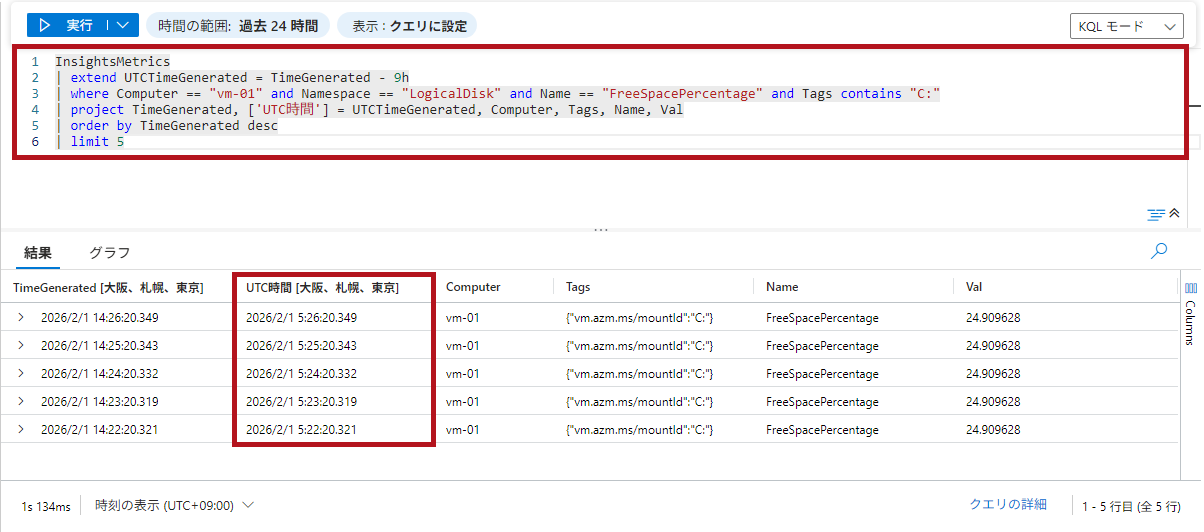This screenshot has height=532, width=1204.
Task: Collapse the query editor with chevron icon
Action: (x=1175, y=213)
